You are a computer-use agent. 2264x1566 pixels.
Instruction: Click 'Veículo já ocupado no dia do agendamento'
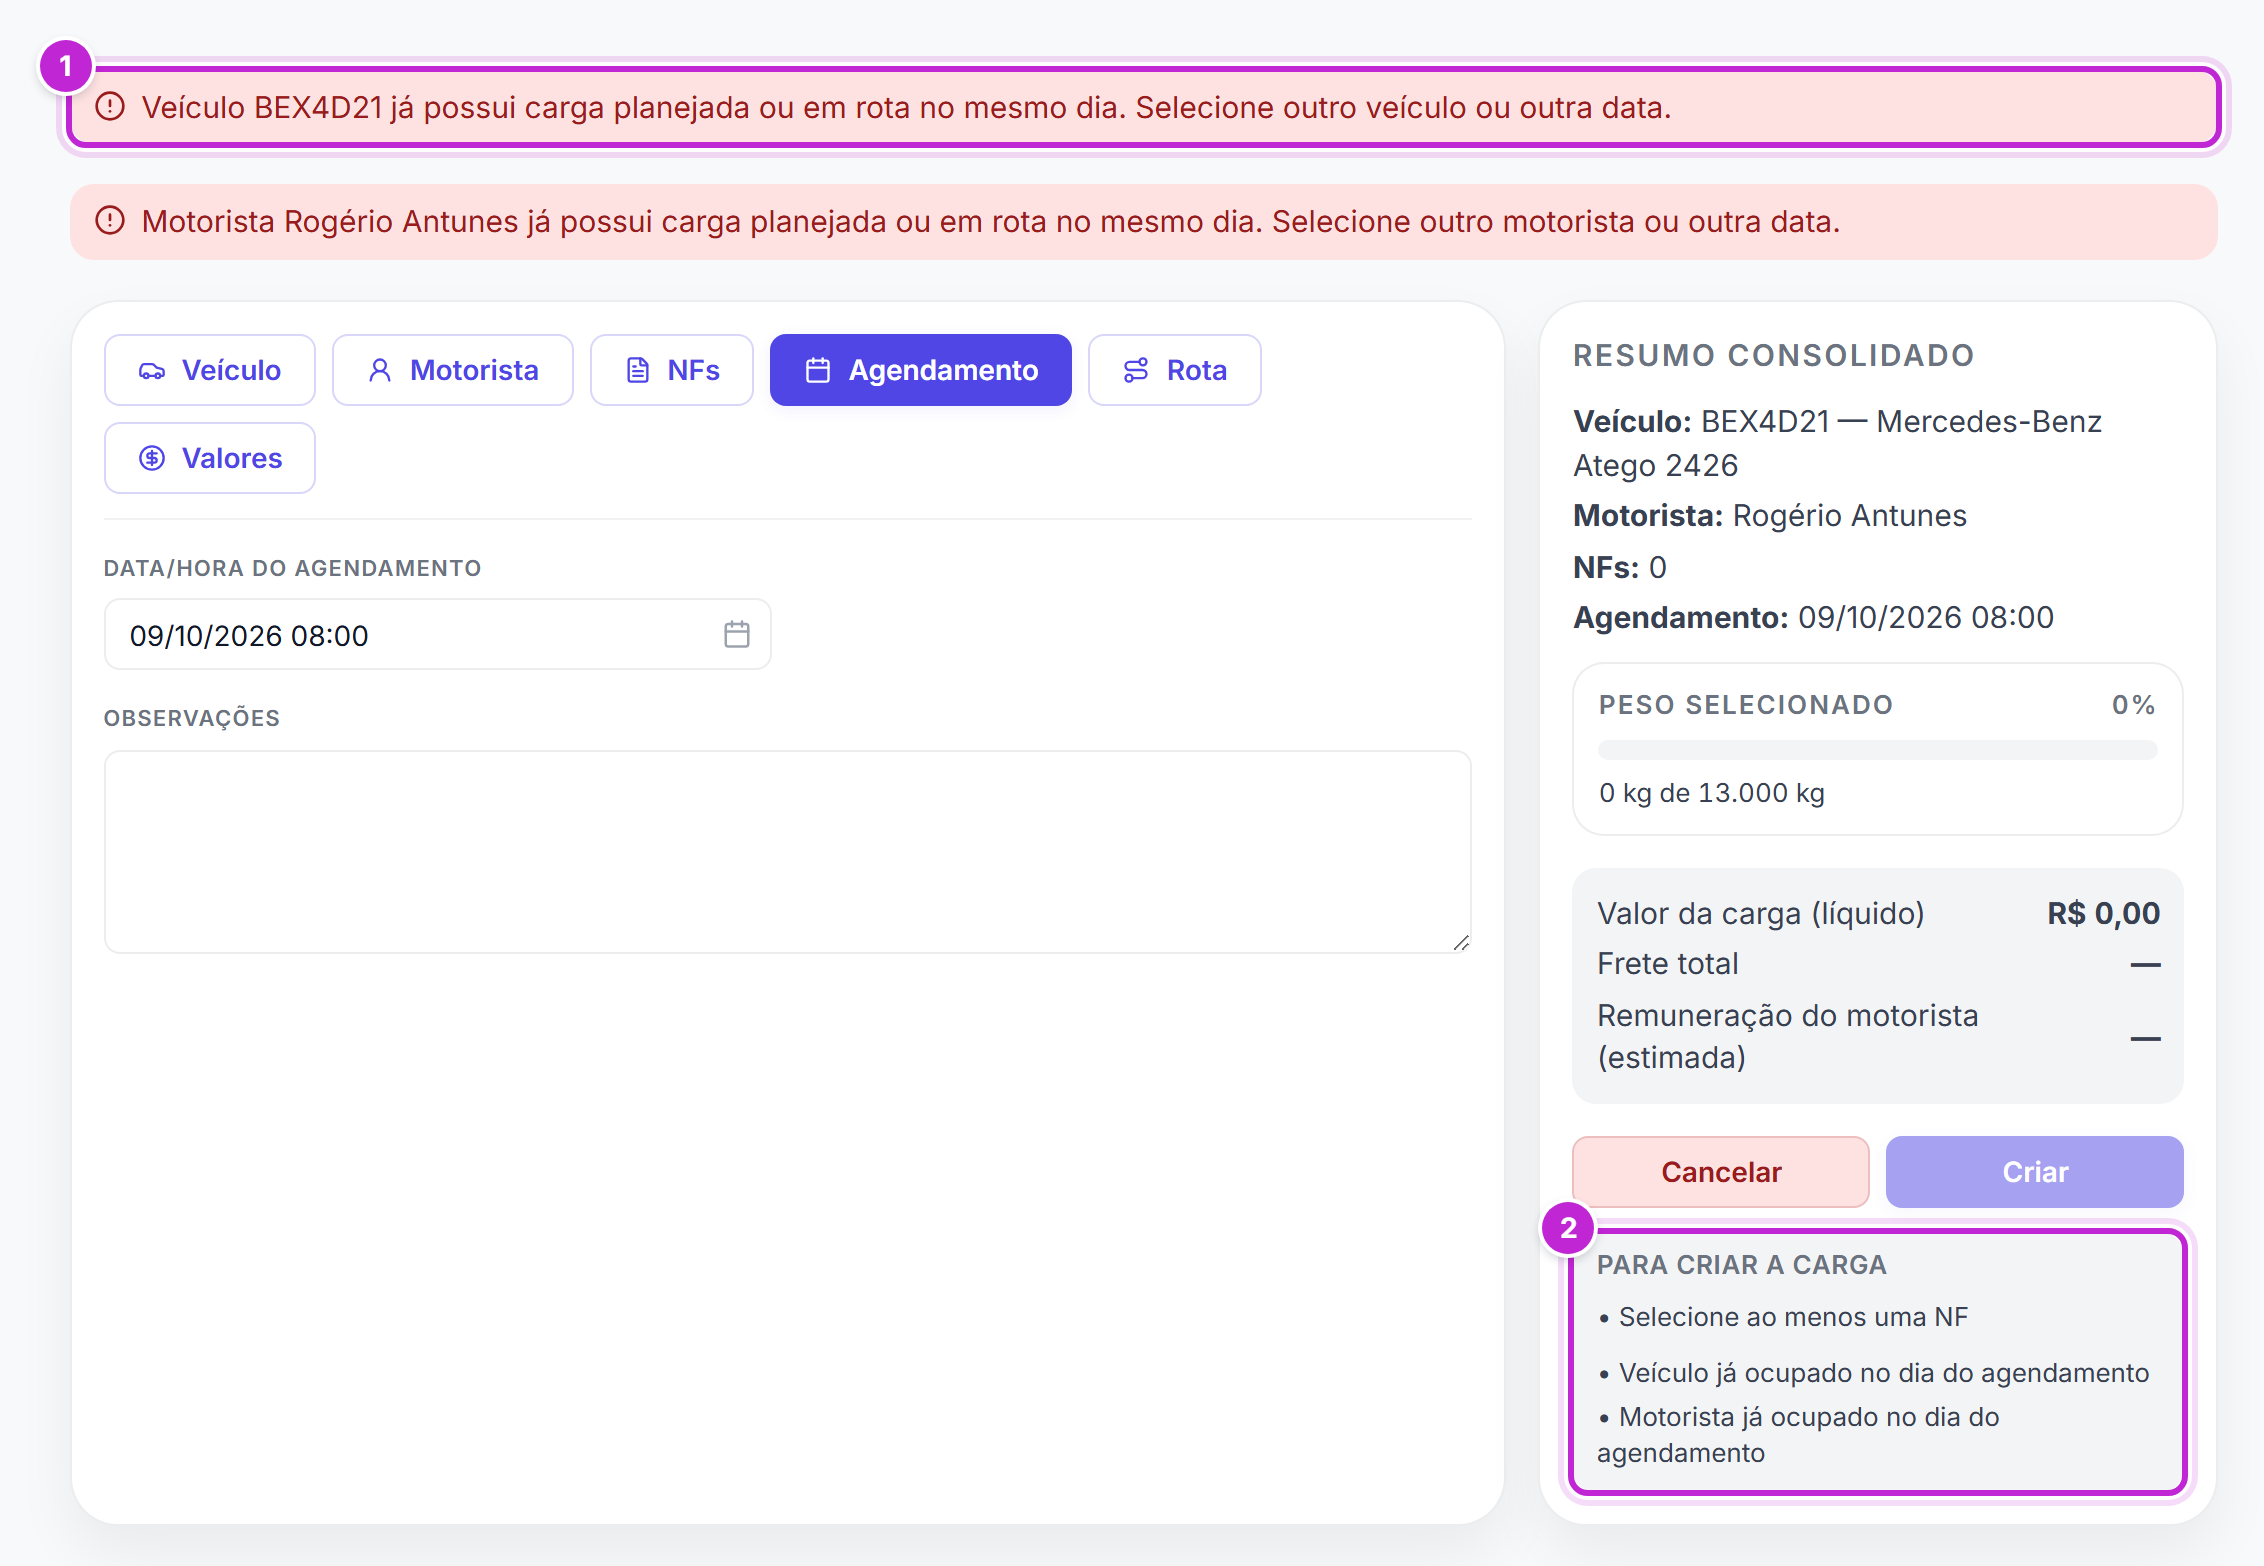coord(1884,1373)
